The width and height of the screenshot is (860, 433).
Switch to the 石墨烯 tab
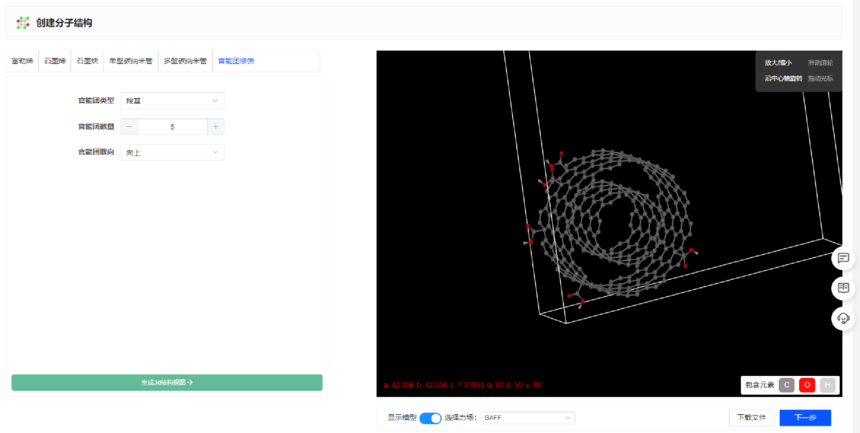(x=54, y=61)
